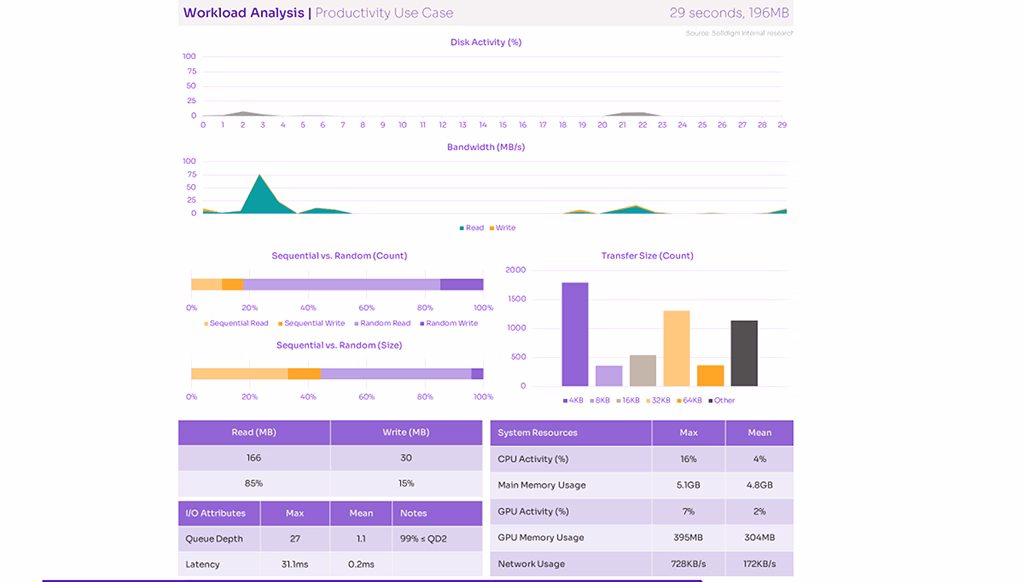
Task: Select the 4.8GB memory mean value
Action: (x=760, y=485)
